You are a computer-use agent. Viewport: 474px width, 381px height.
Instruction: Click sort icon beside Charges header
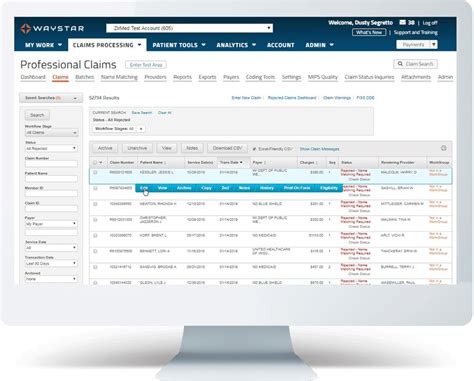point(317,162)
